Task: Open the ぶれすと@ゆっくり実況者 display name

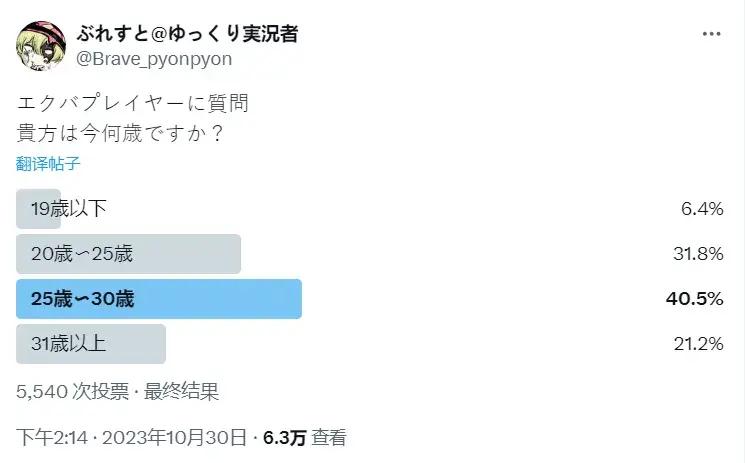Action: tap(188, 33)
